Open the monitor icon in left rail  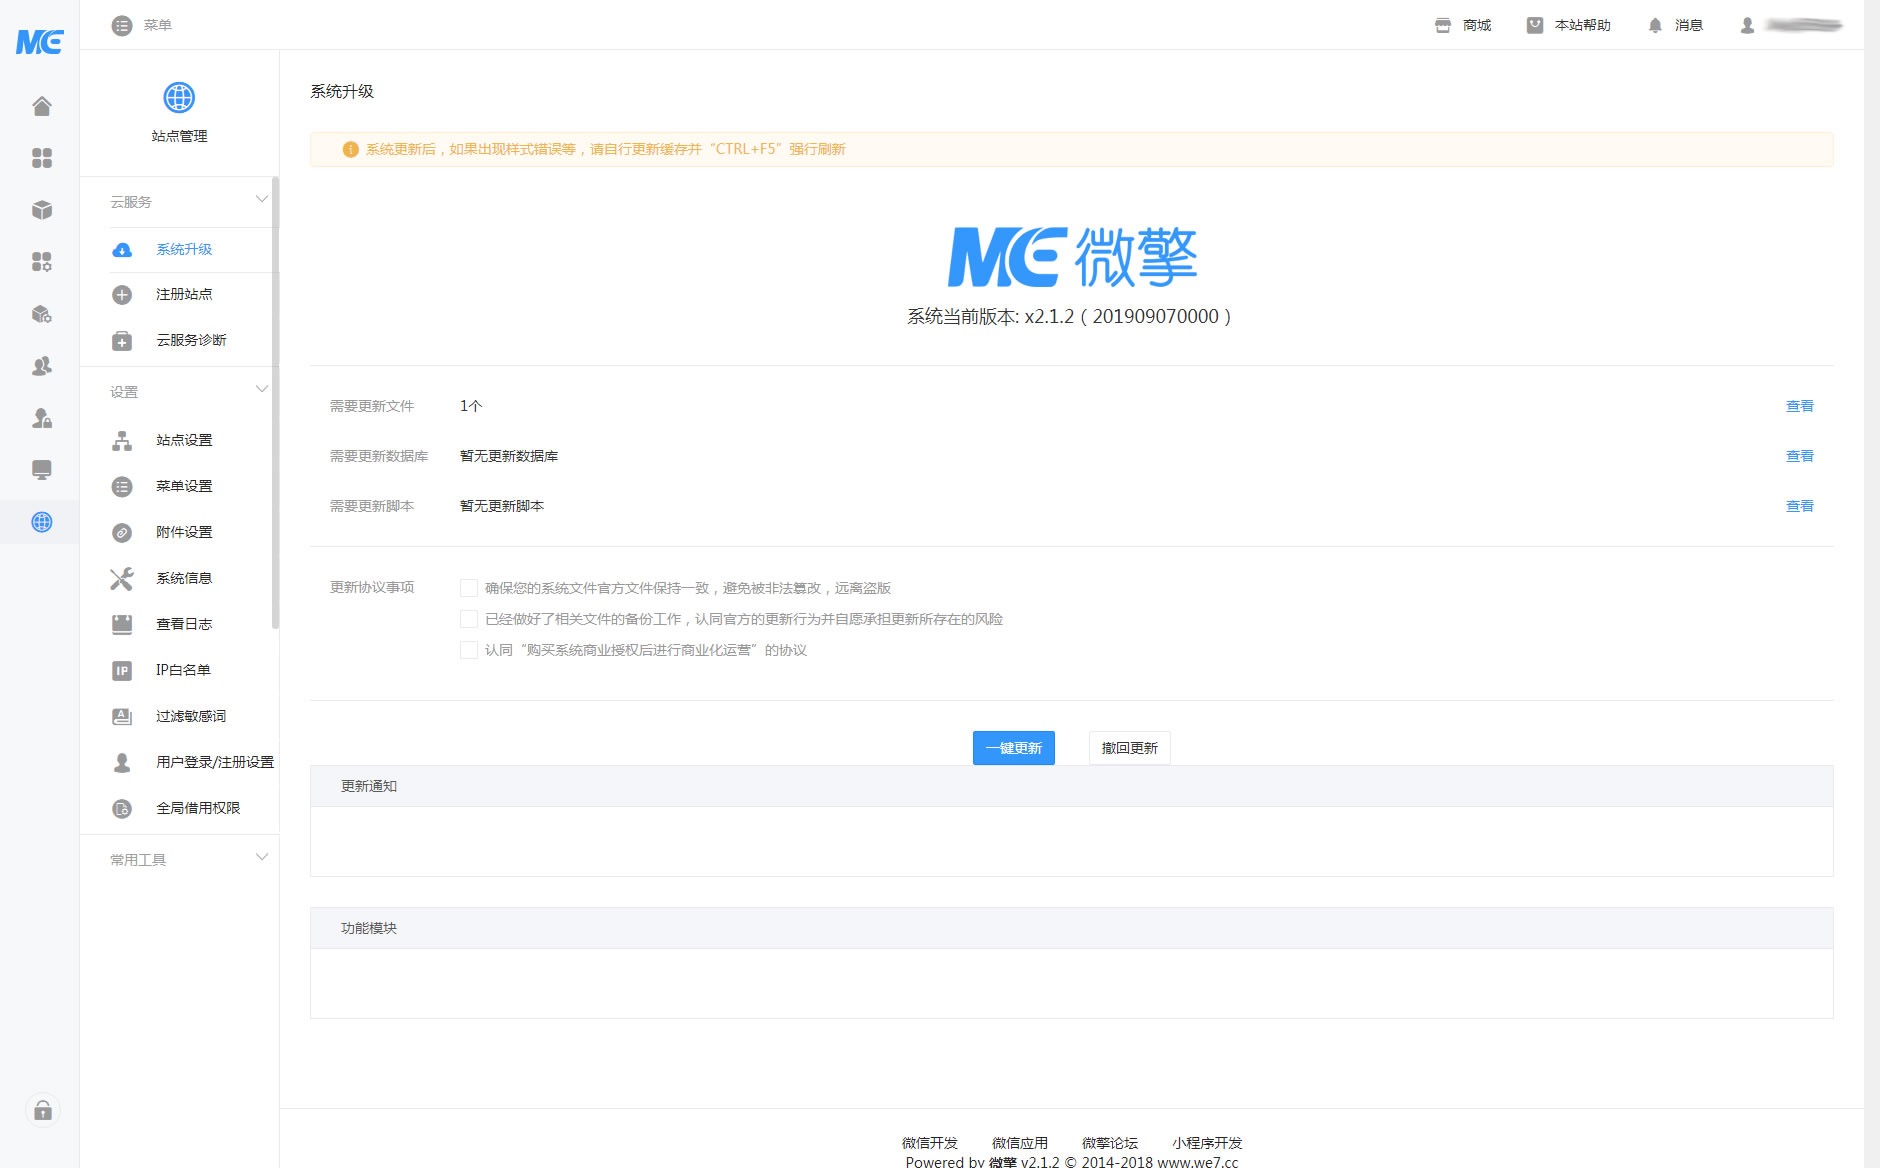pos(41,470)
